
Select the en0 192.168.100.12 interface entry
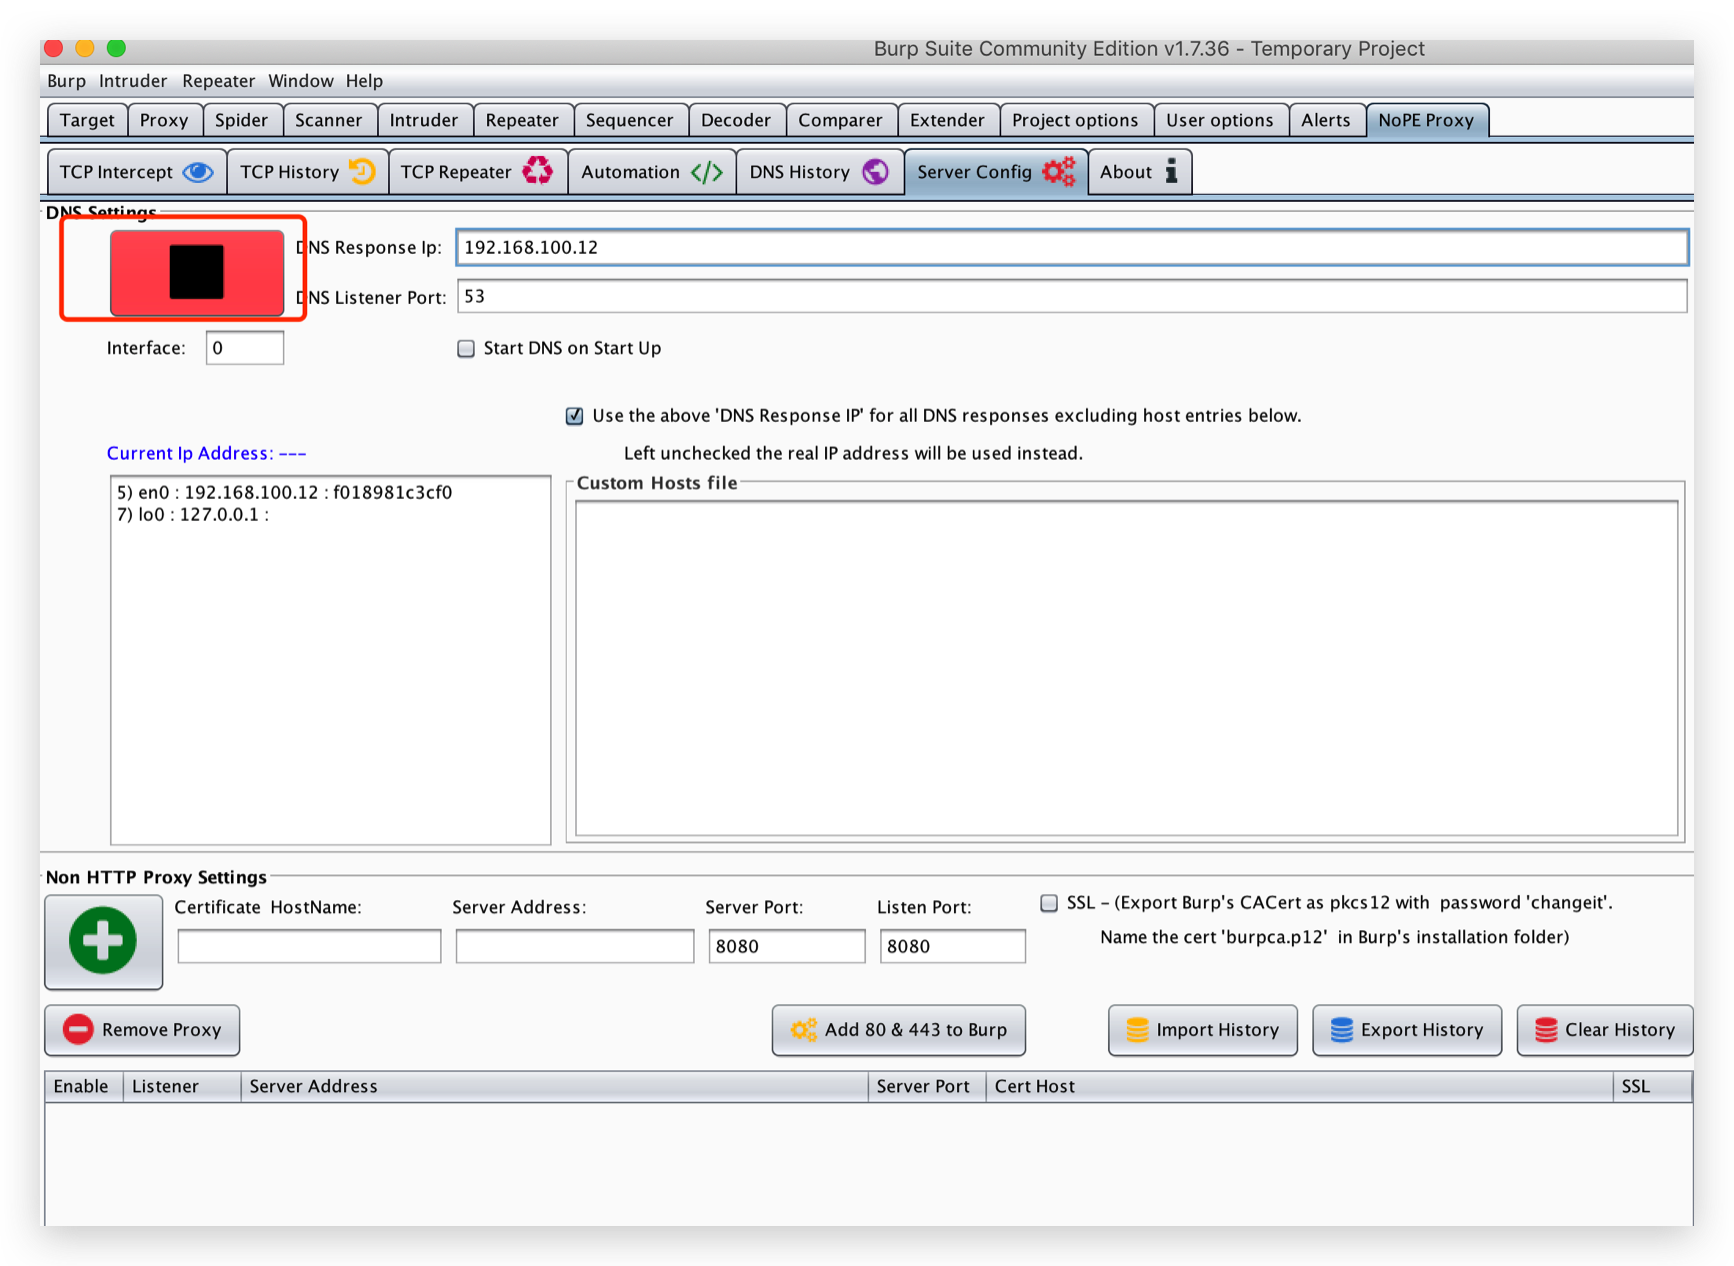pos(285,492)
